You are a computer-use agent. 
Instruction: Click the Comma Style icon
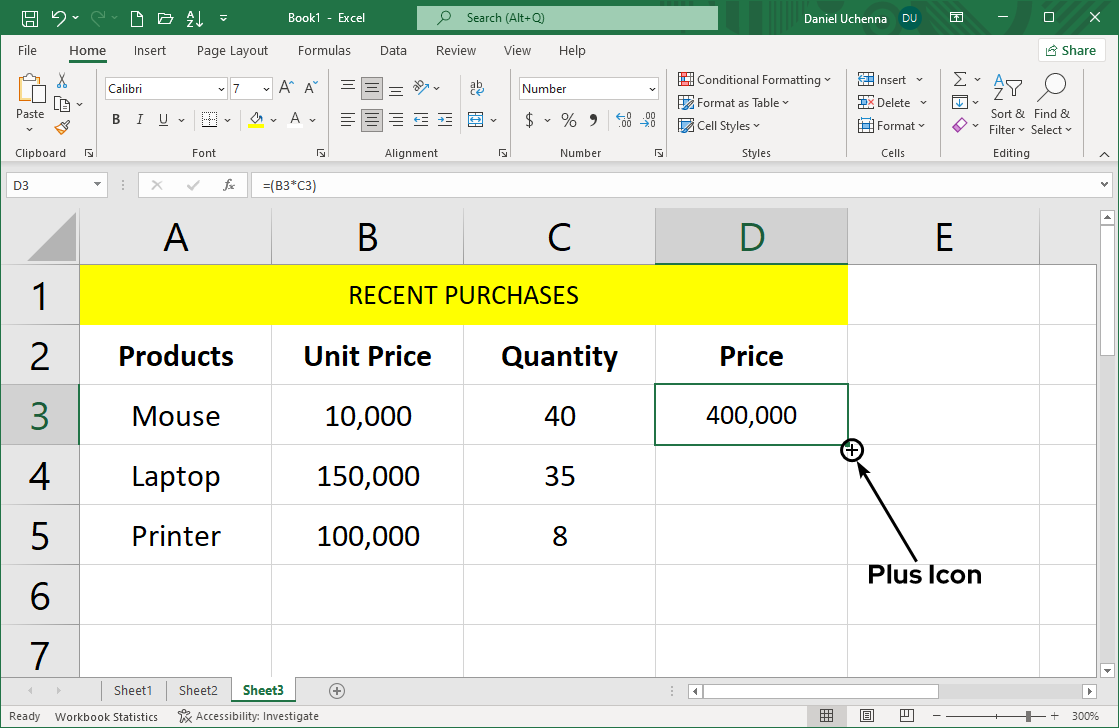pos(593,119)
